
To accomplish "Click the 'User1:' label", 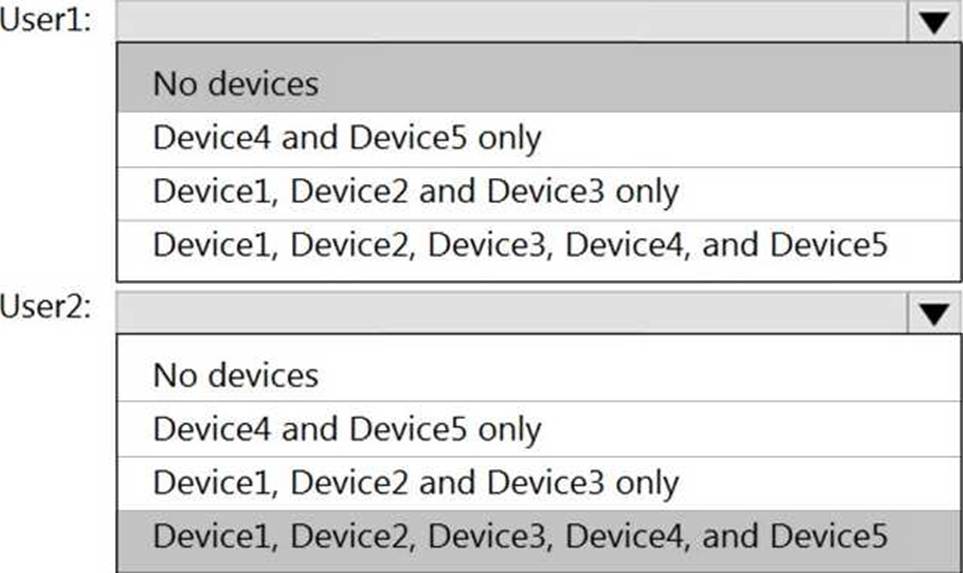I will coord(46,22).
